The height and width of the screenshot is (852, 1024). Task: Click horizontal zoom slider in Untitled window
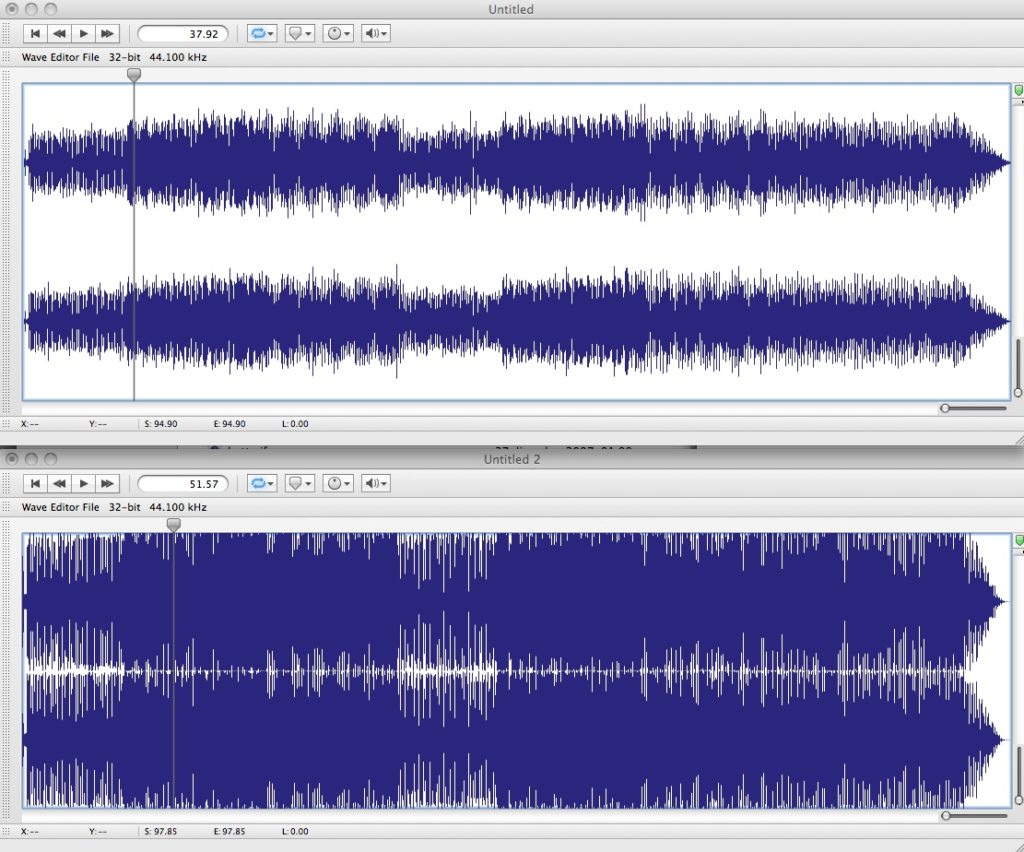974,408
